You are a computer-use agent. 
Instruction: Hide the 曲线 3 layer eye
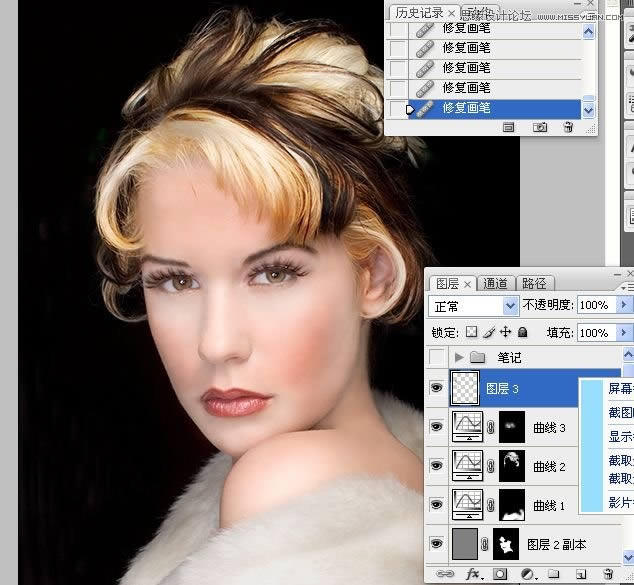coord(437,427)
